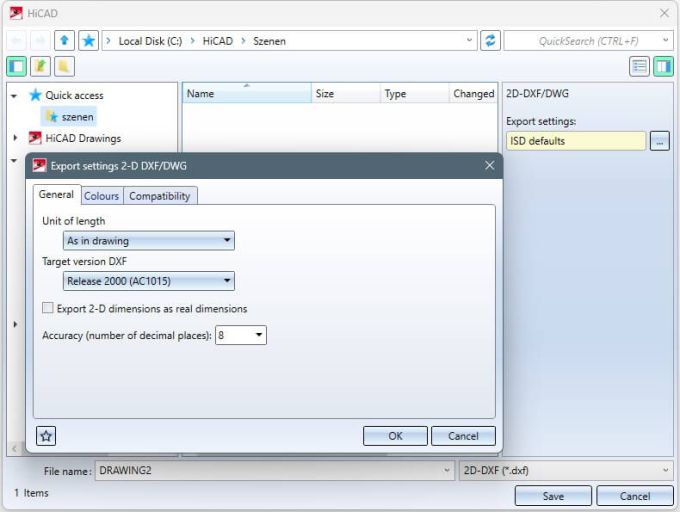Sort by the Name column header

point(247,94)
